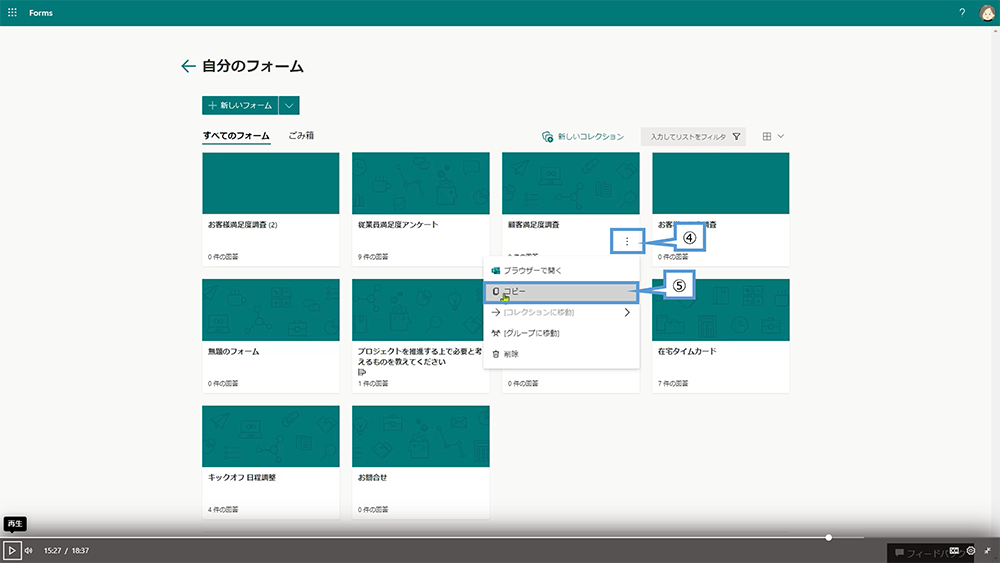The width and height of the screenshot is (1000, 563).
Task: Open the お客様満足度調査 (2) form card
Action: coord(270,209)
